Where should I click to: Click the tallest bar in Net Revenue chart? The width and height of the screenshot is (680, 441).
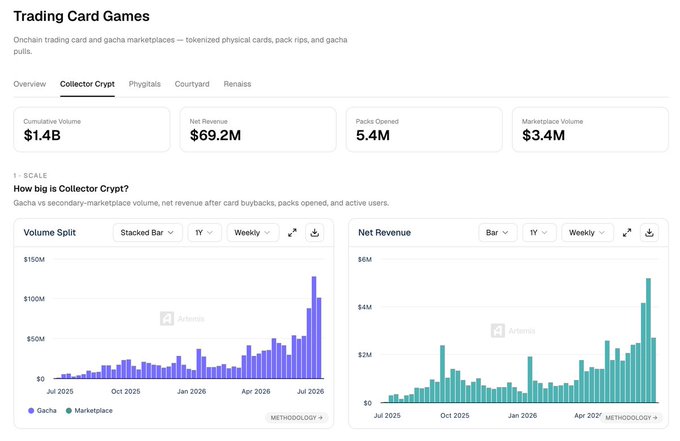648,340
